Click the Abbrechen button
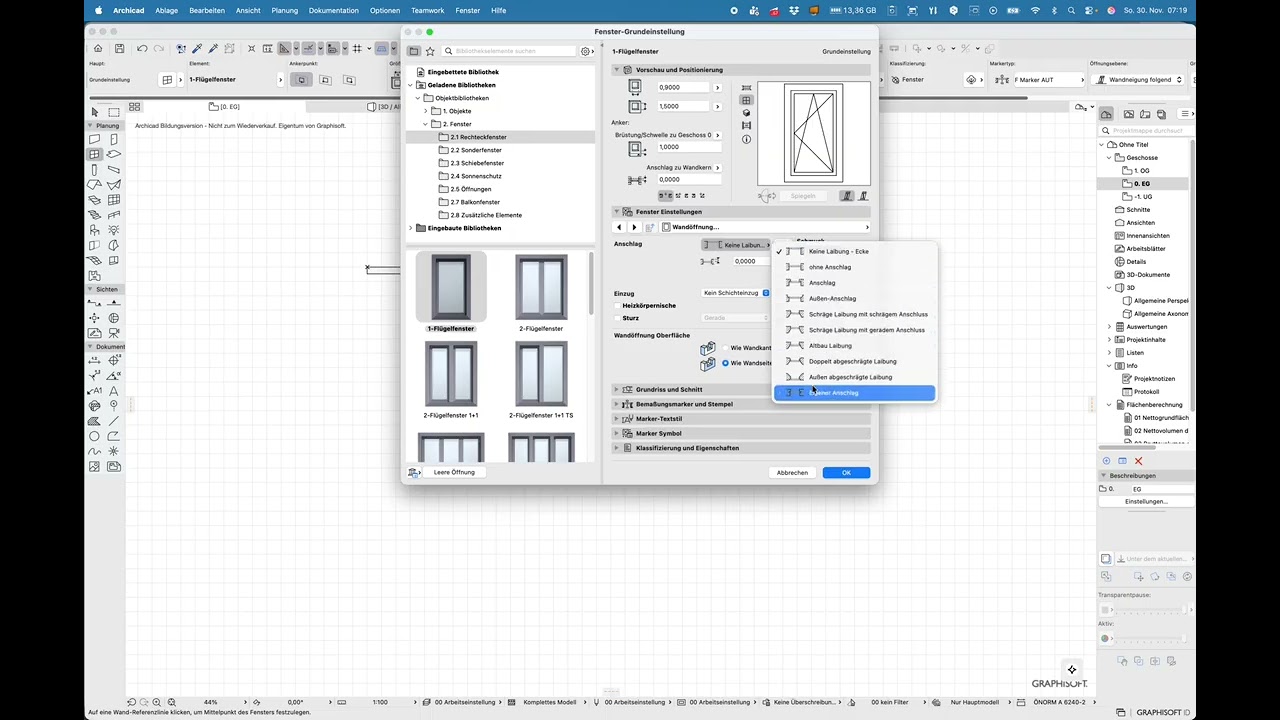Image resolution: width=1280 pixels, height=720 pixels. [792, 472]
